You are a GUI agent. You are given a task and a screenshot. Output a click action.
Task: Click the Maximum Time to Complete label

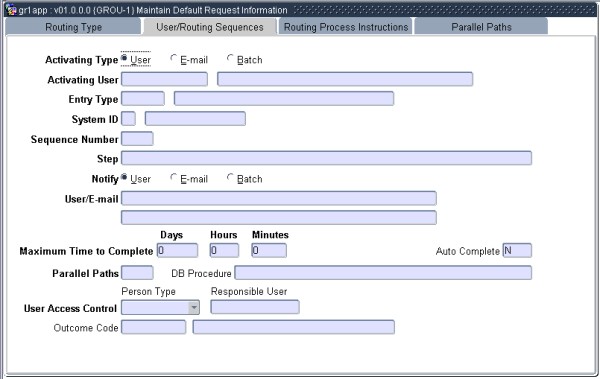click(x=86, y=251)
